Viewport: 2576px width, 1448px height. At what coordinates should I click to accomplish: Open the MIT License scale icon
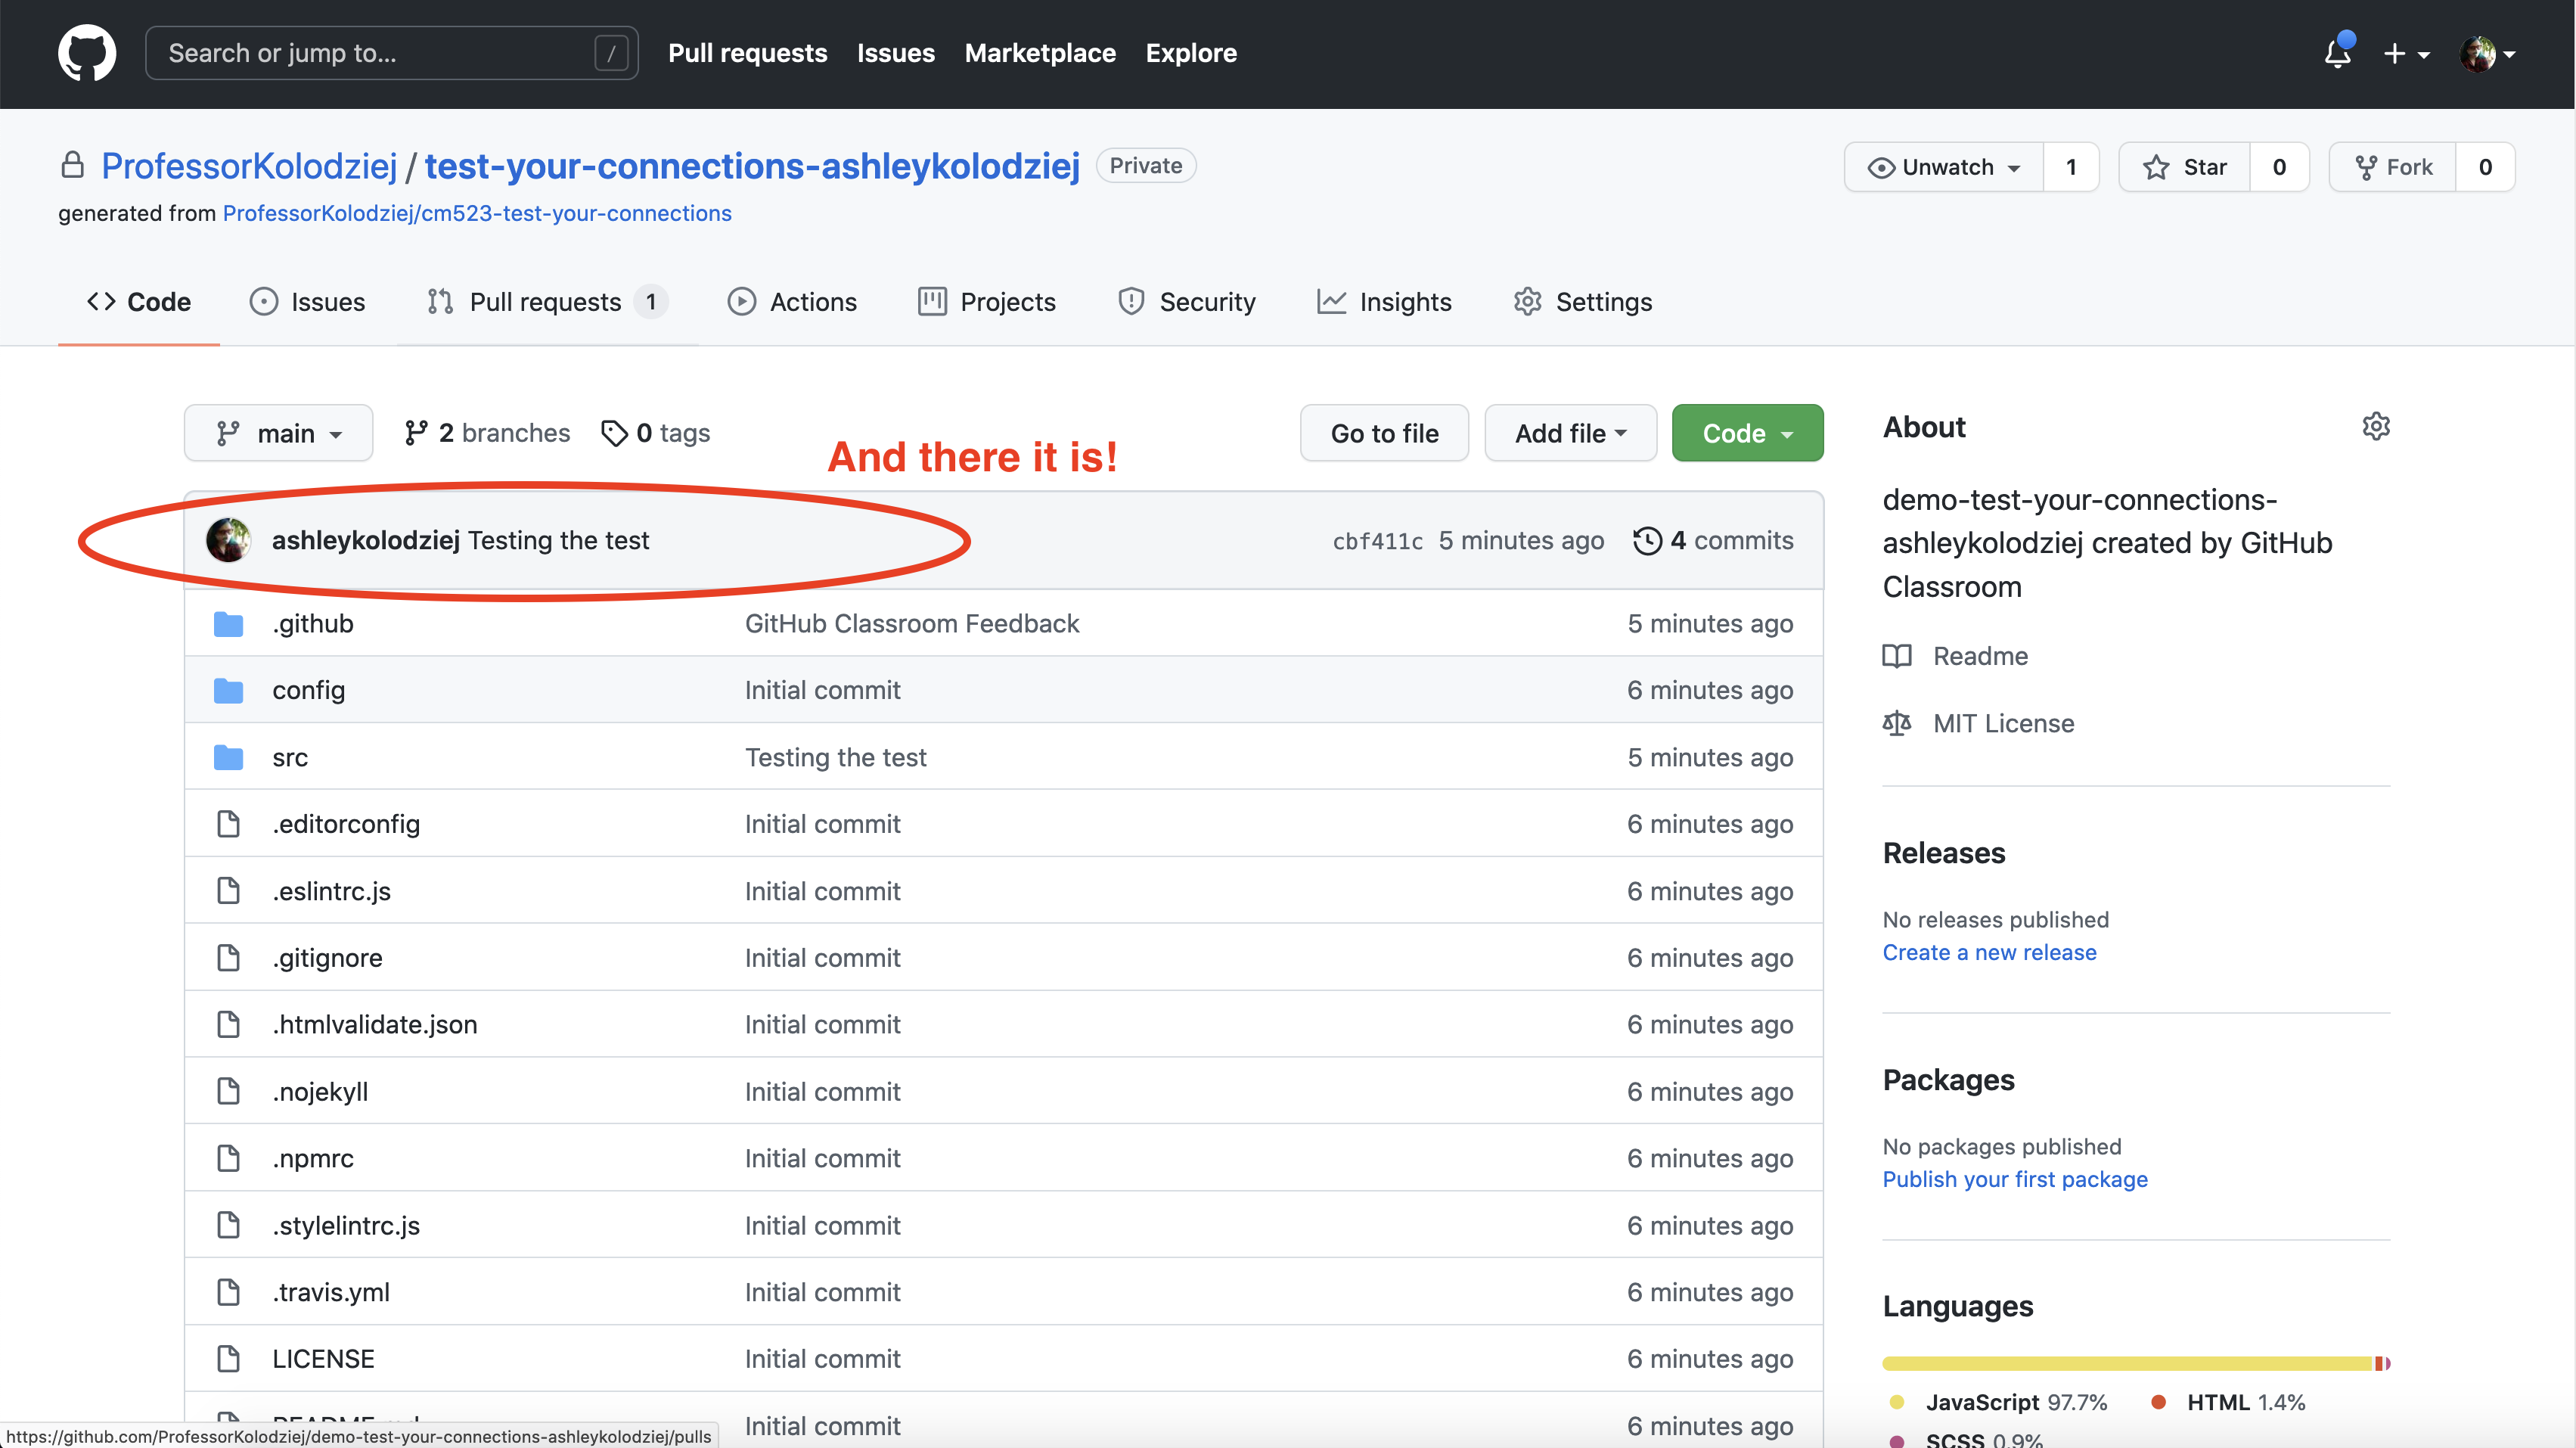pos(1897,723)
